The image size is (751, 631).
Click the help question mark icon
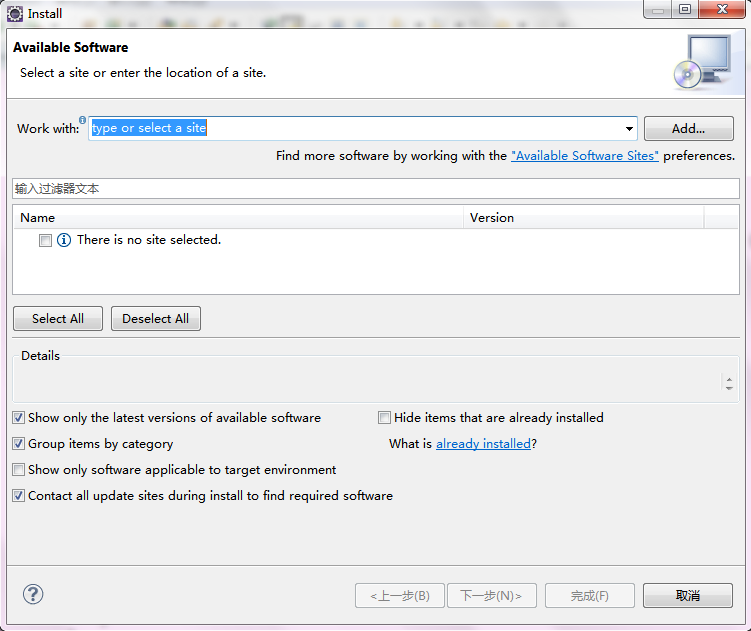tap(33, 595)
